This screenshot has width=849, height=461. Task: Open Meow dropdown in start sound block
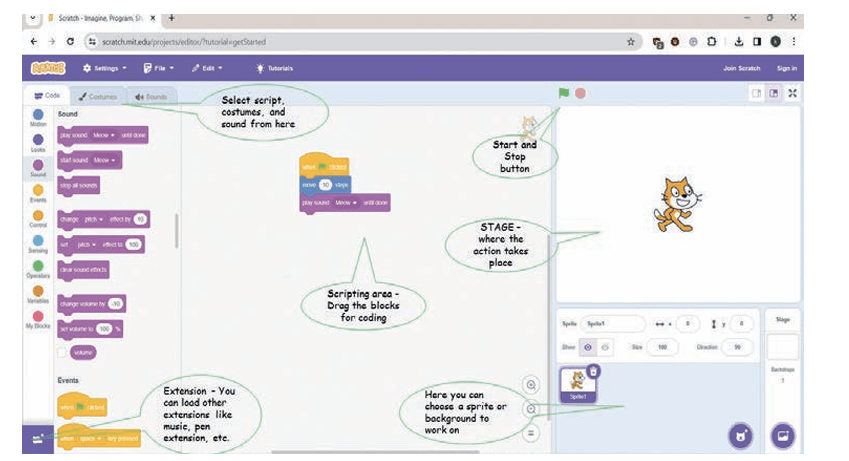point(104,160)
